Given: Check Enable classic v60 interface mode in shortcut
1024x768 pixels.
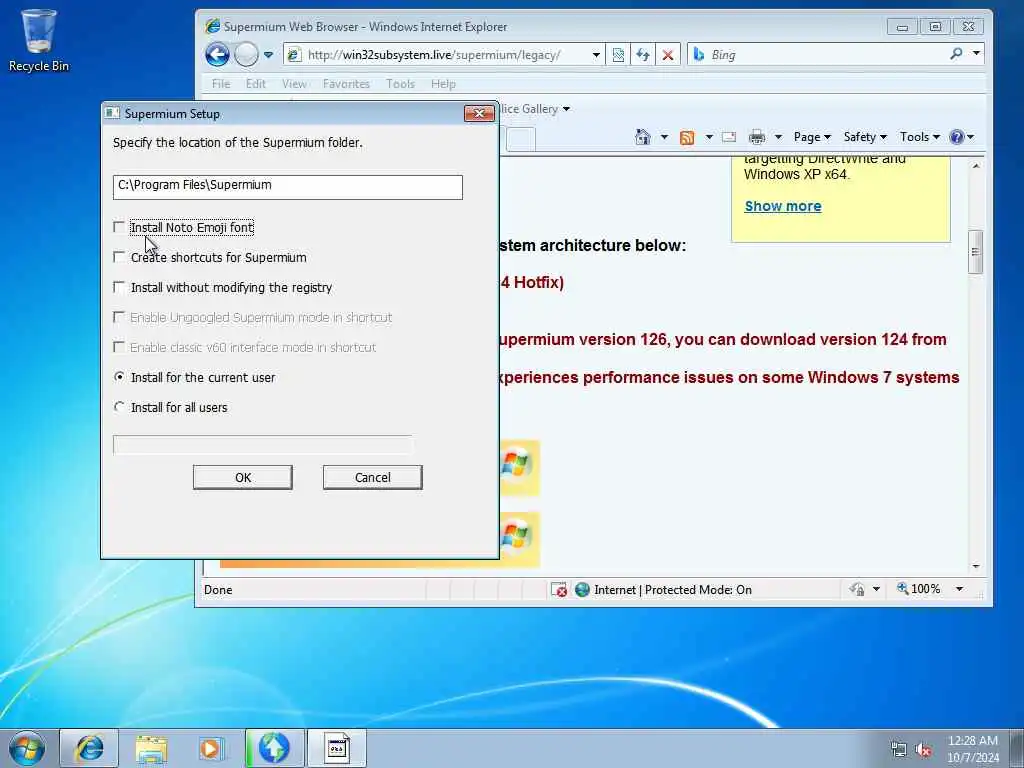Looking at the screenshot, I should click(x=119, y=347).
